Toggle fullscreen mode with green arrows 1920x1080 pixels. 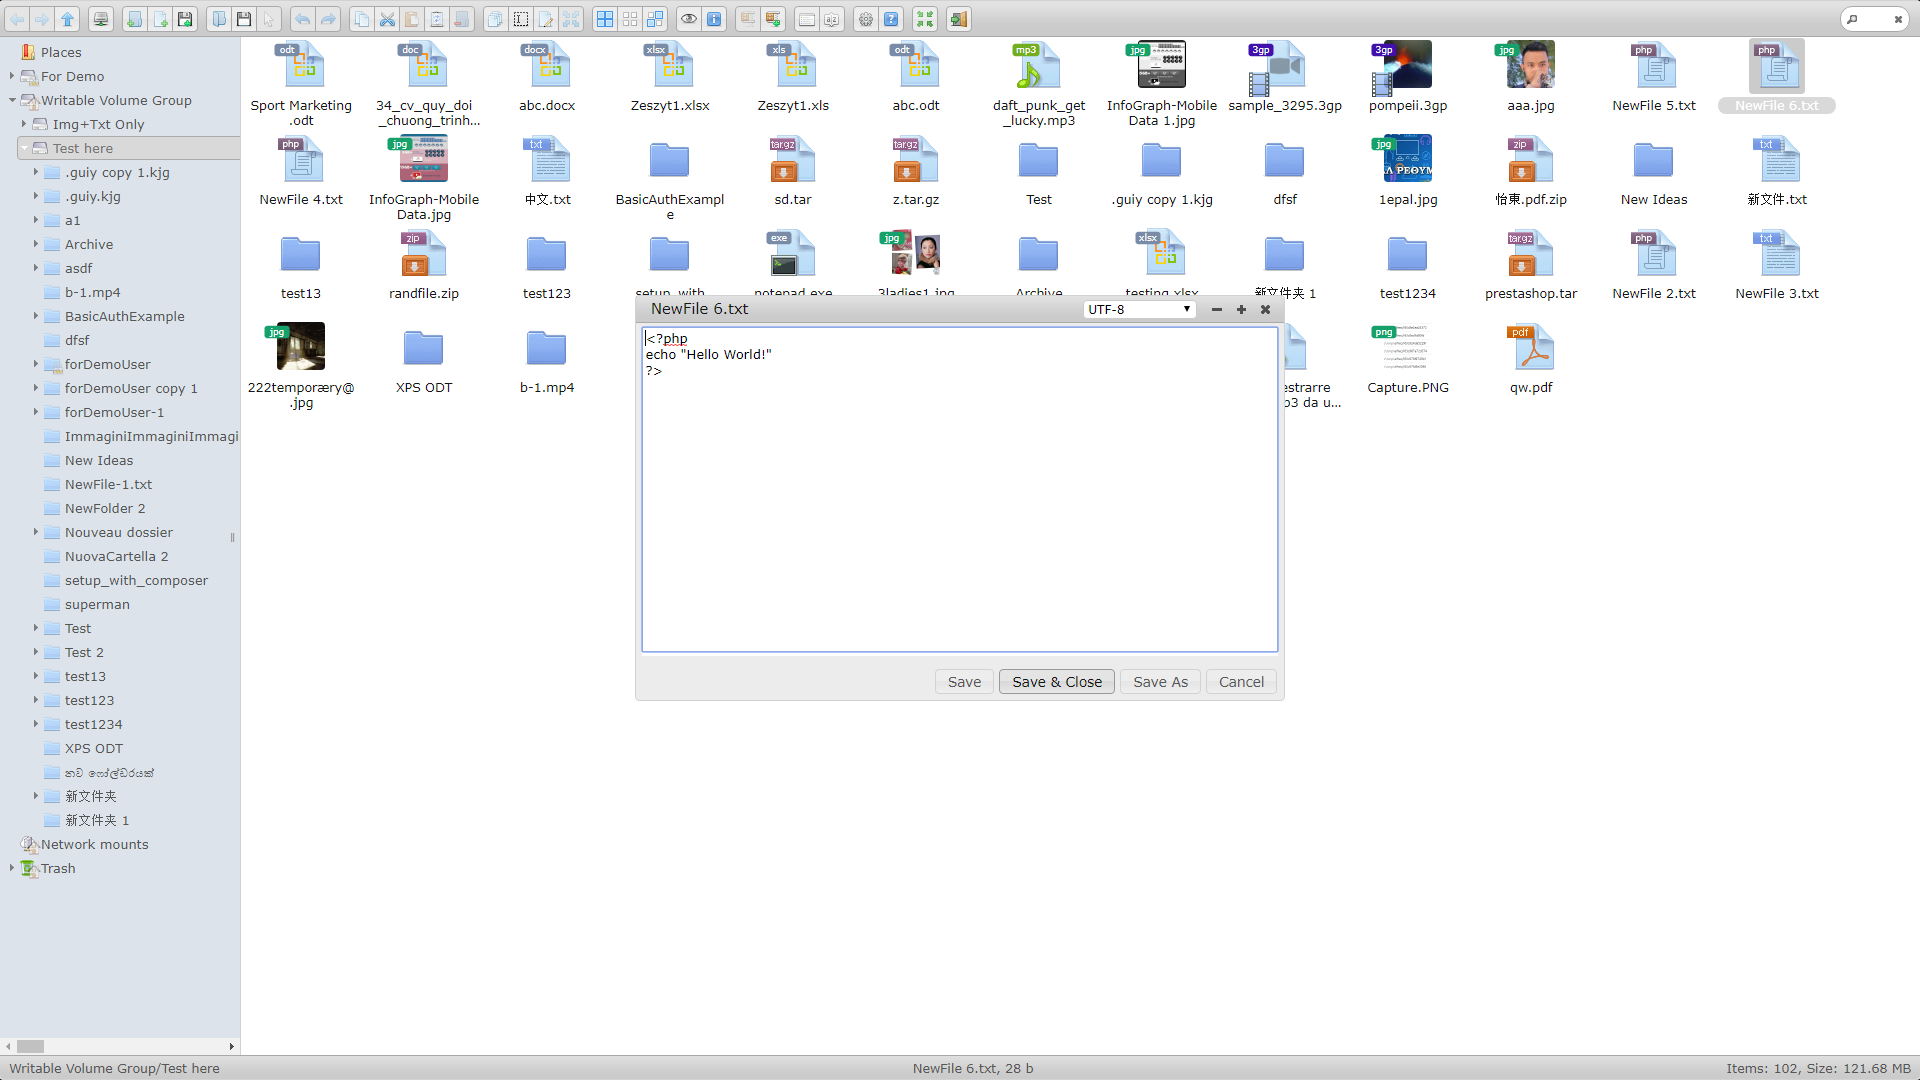pos(925,19)
